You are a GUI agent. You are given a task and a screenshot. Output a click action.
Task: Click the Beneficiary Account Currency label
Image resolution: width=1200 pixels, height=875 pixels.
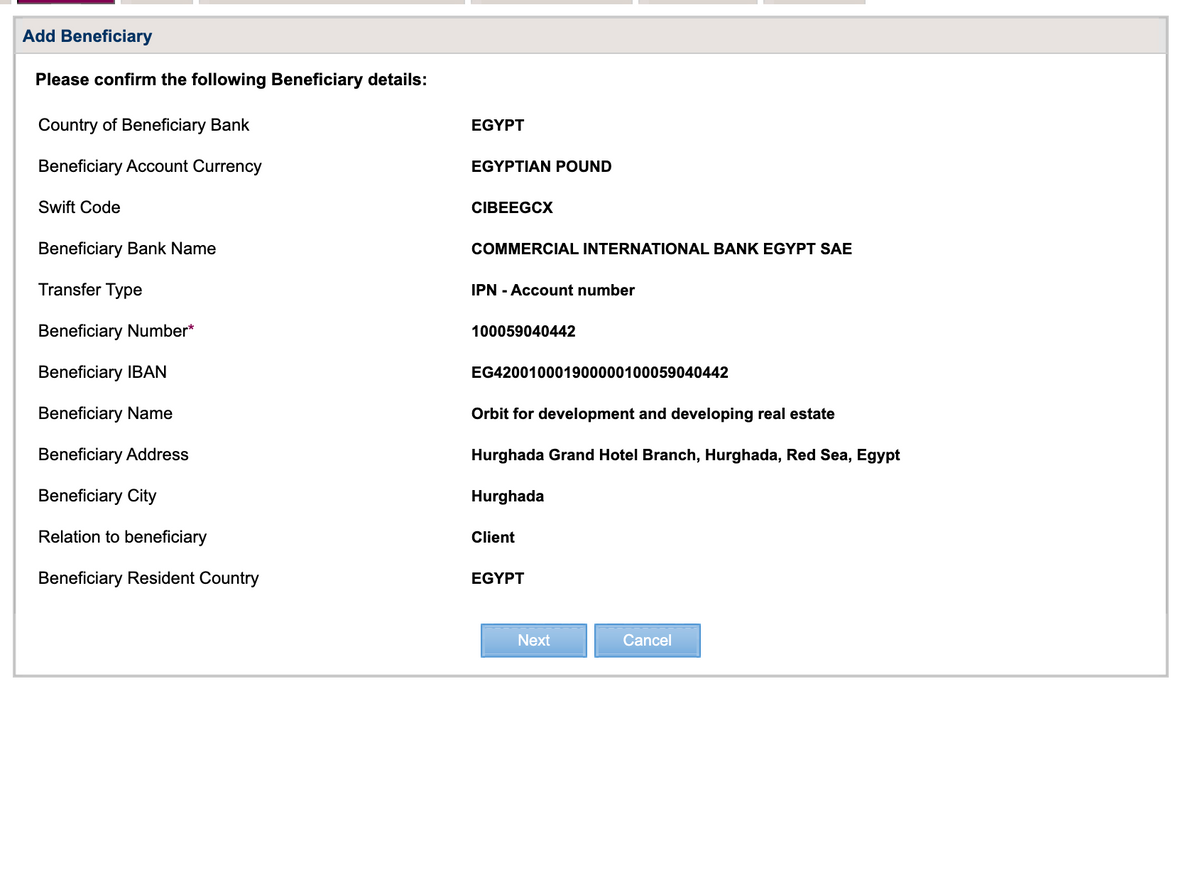click(150, 166)
